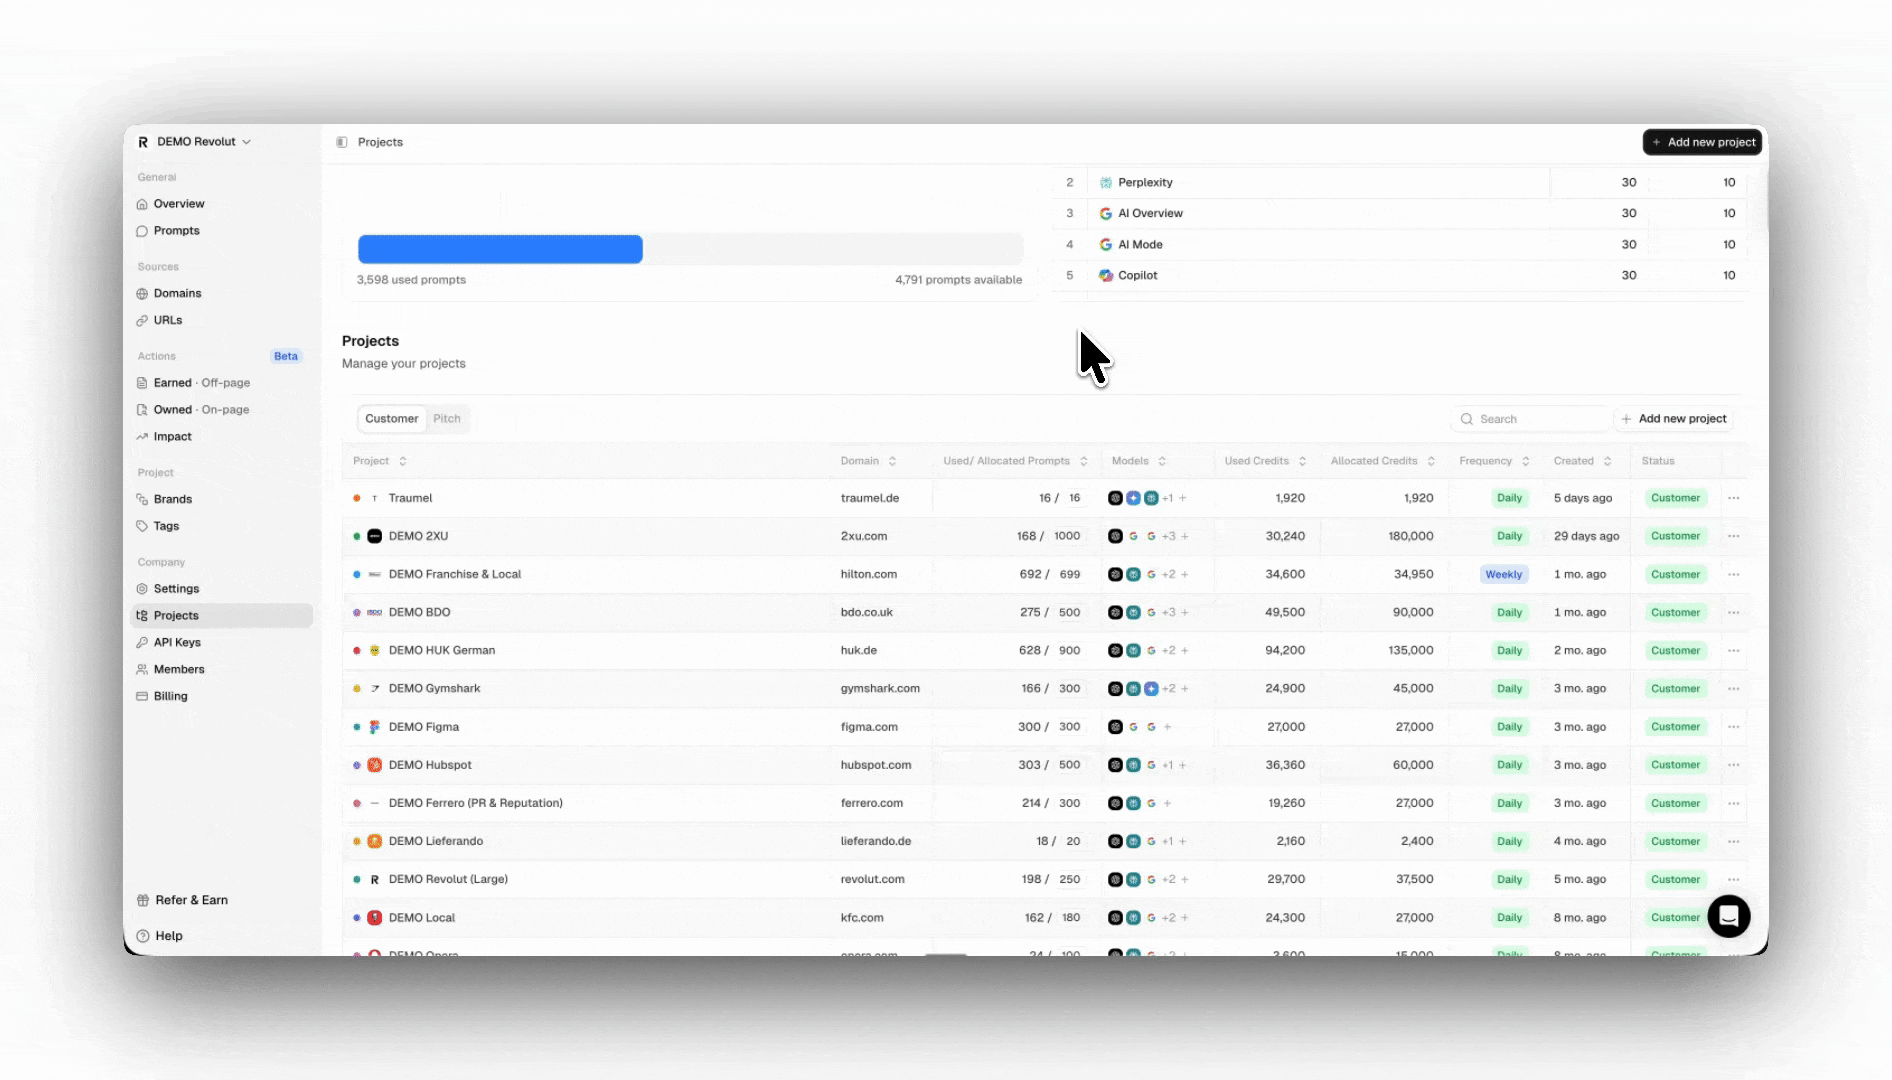Click the API Keys icon in the sidebar

pos(142,643)
